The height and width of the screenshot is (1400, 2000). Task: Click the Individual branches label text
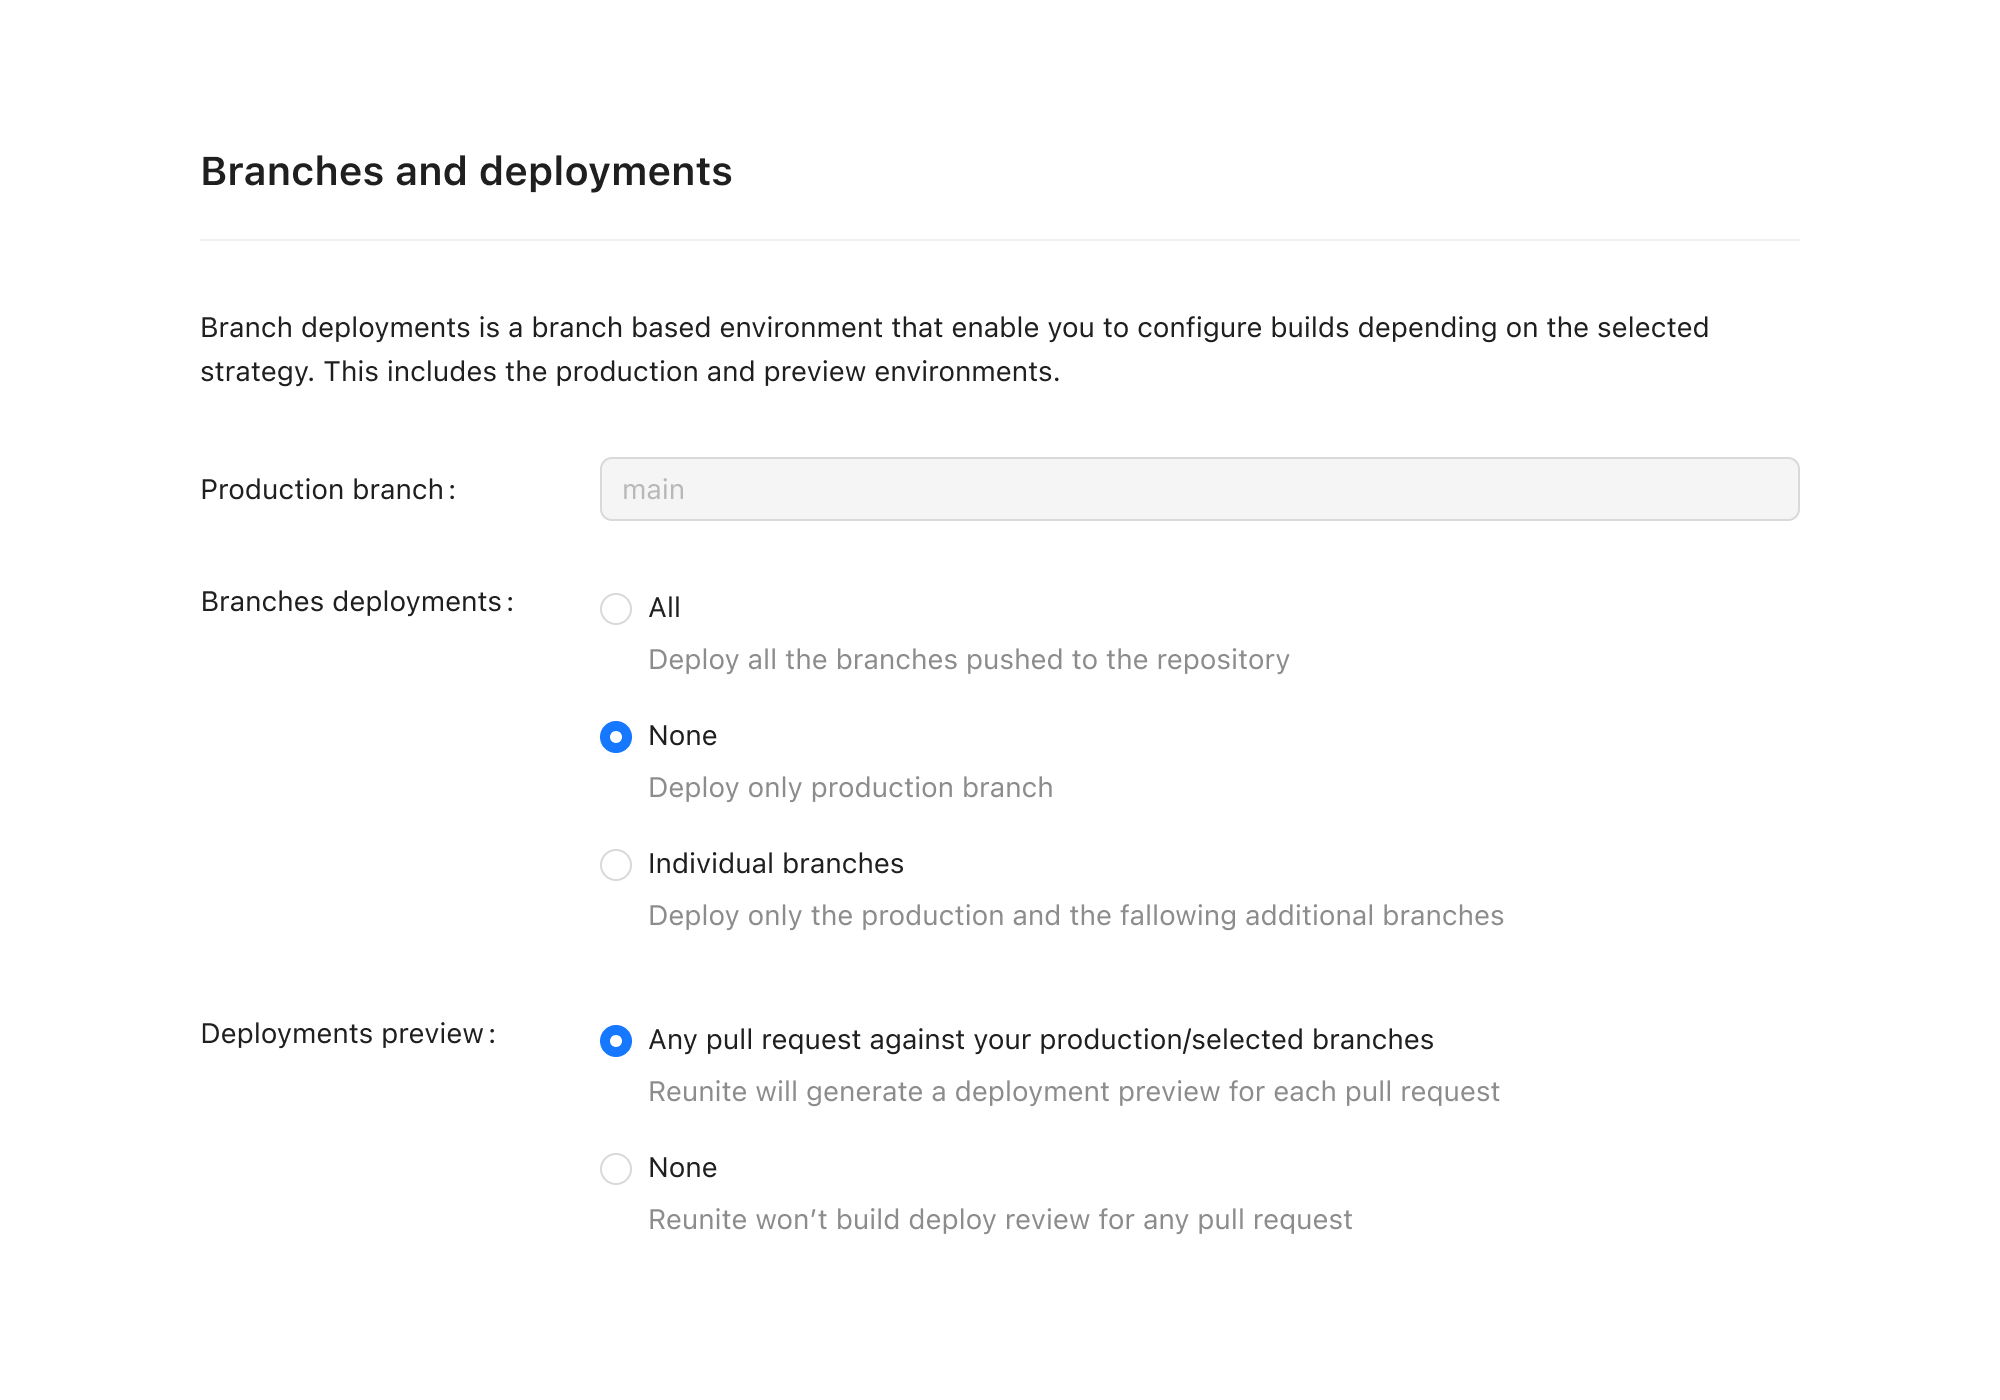pyautogui.click(x=776, y=863)
